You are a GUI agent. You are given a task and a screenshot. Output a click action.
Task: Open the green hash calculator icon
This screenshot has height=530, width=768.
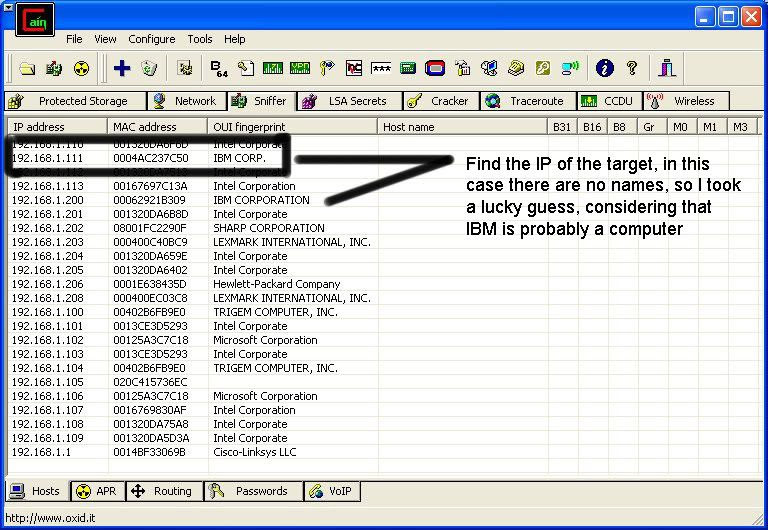click(408, 68)
